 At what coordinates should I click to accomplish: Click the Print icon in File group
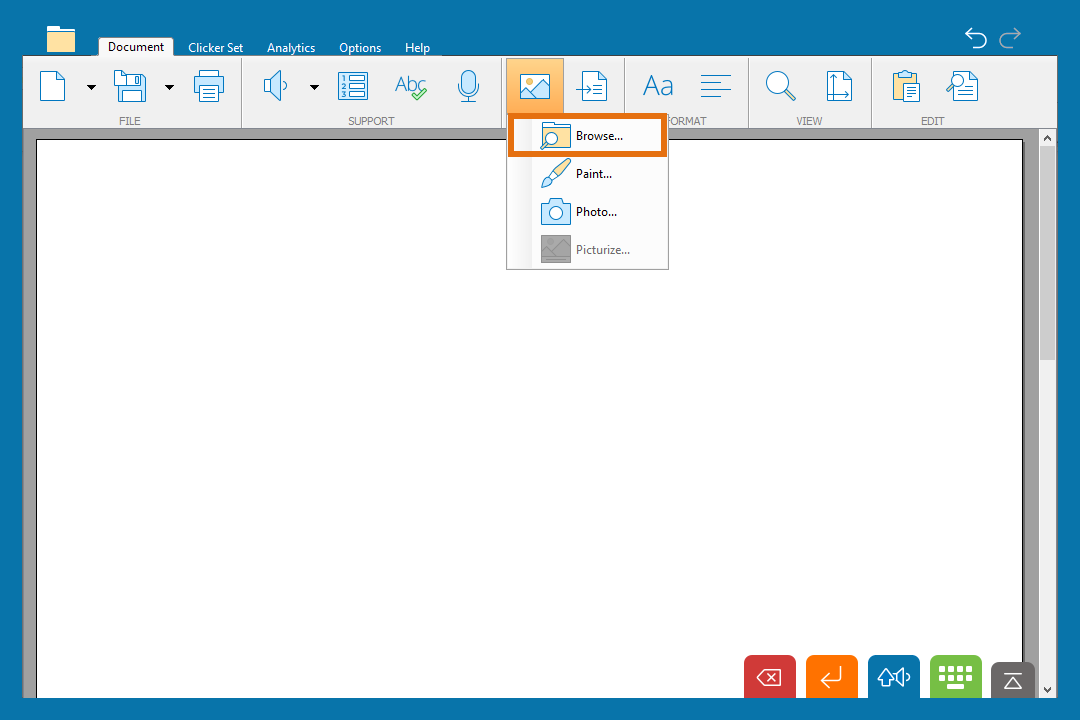pyautogui.click(x=209, y=87)
